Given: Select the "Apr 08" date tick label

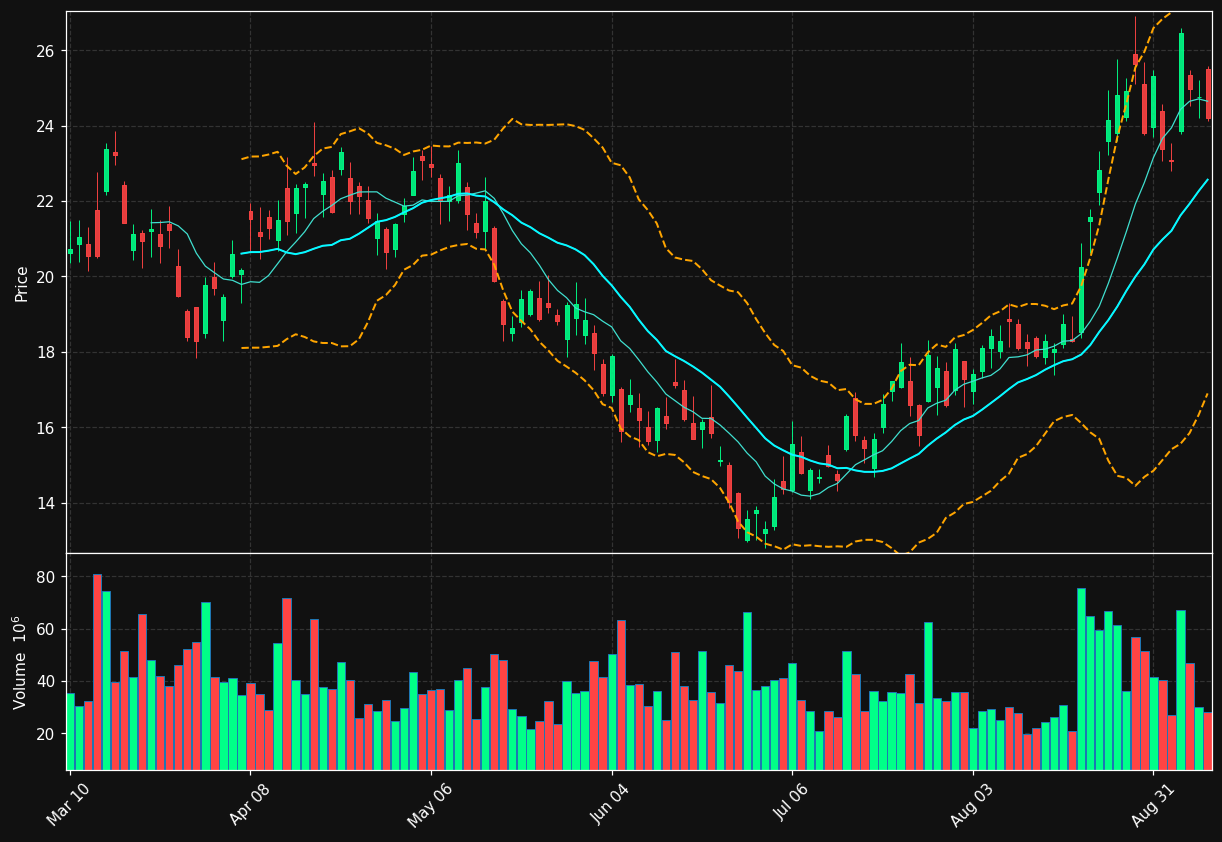Looking at the screenshot, I should [x=251, y=803].
